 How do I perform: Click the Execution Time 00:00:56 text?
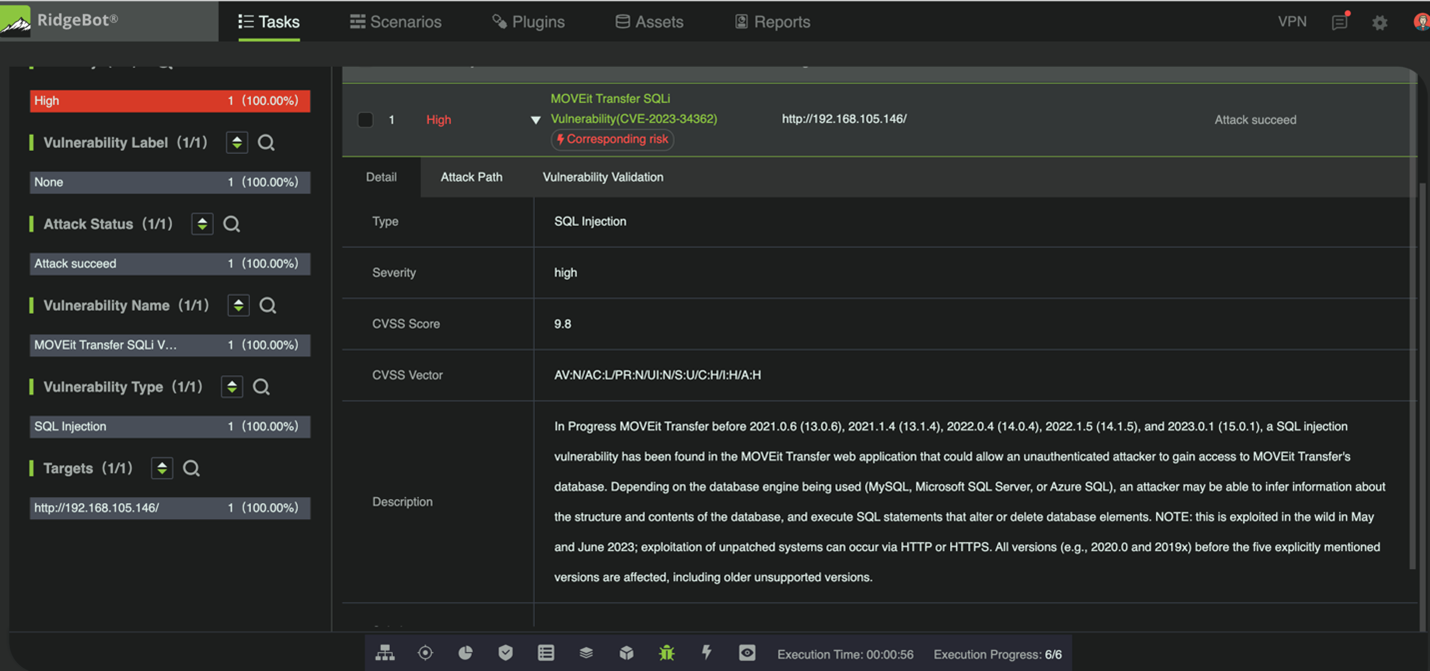tap(845, 655)
